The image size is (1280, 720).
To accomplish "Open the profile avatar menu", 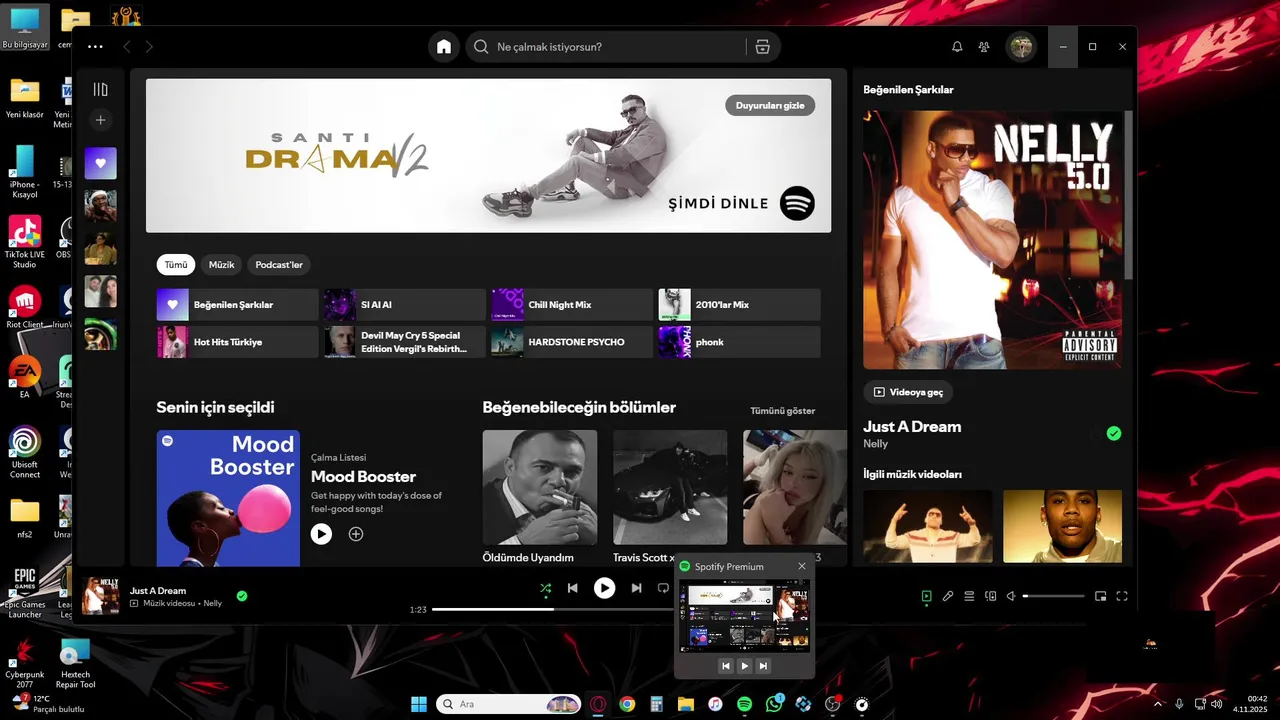I will tap(1021, 46).
